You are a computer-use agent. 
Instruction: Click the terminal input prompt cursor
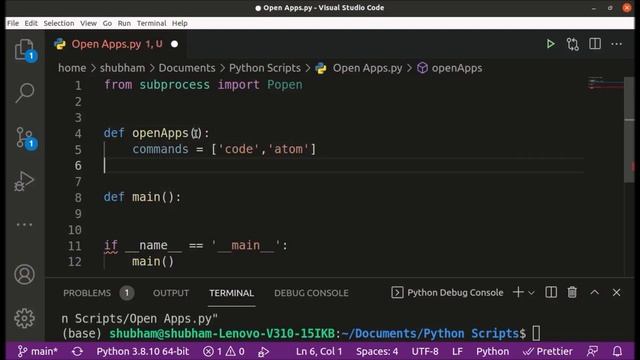click(536, 333)
